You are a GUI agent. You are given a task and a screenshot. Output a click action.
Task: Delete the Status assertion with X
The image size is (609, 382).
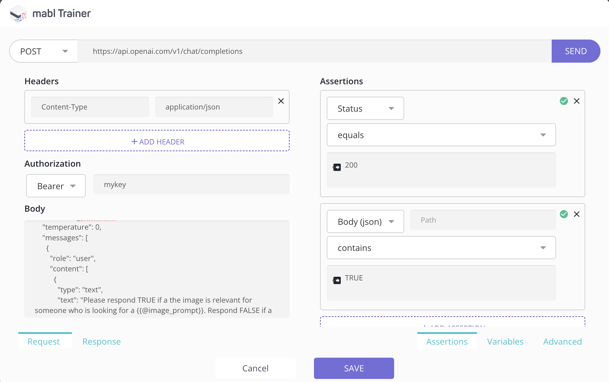click(x=576, y=101)
